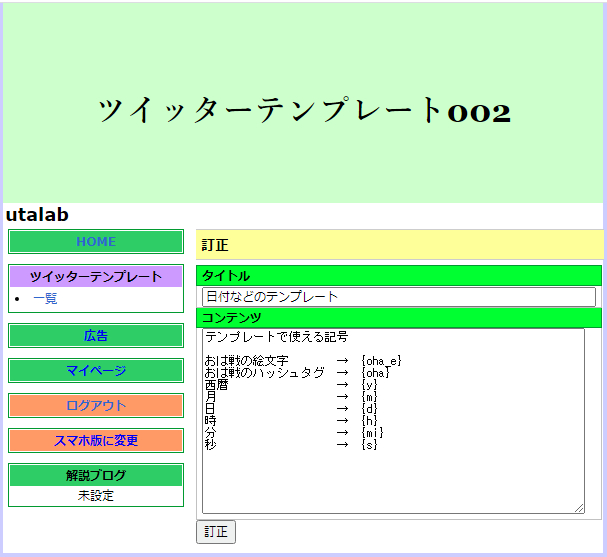
Task: Focus the タイトル input field
Action: (399, 297)
